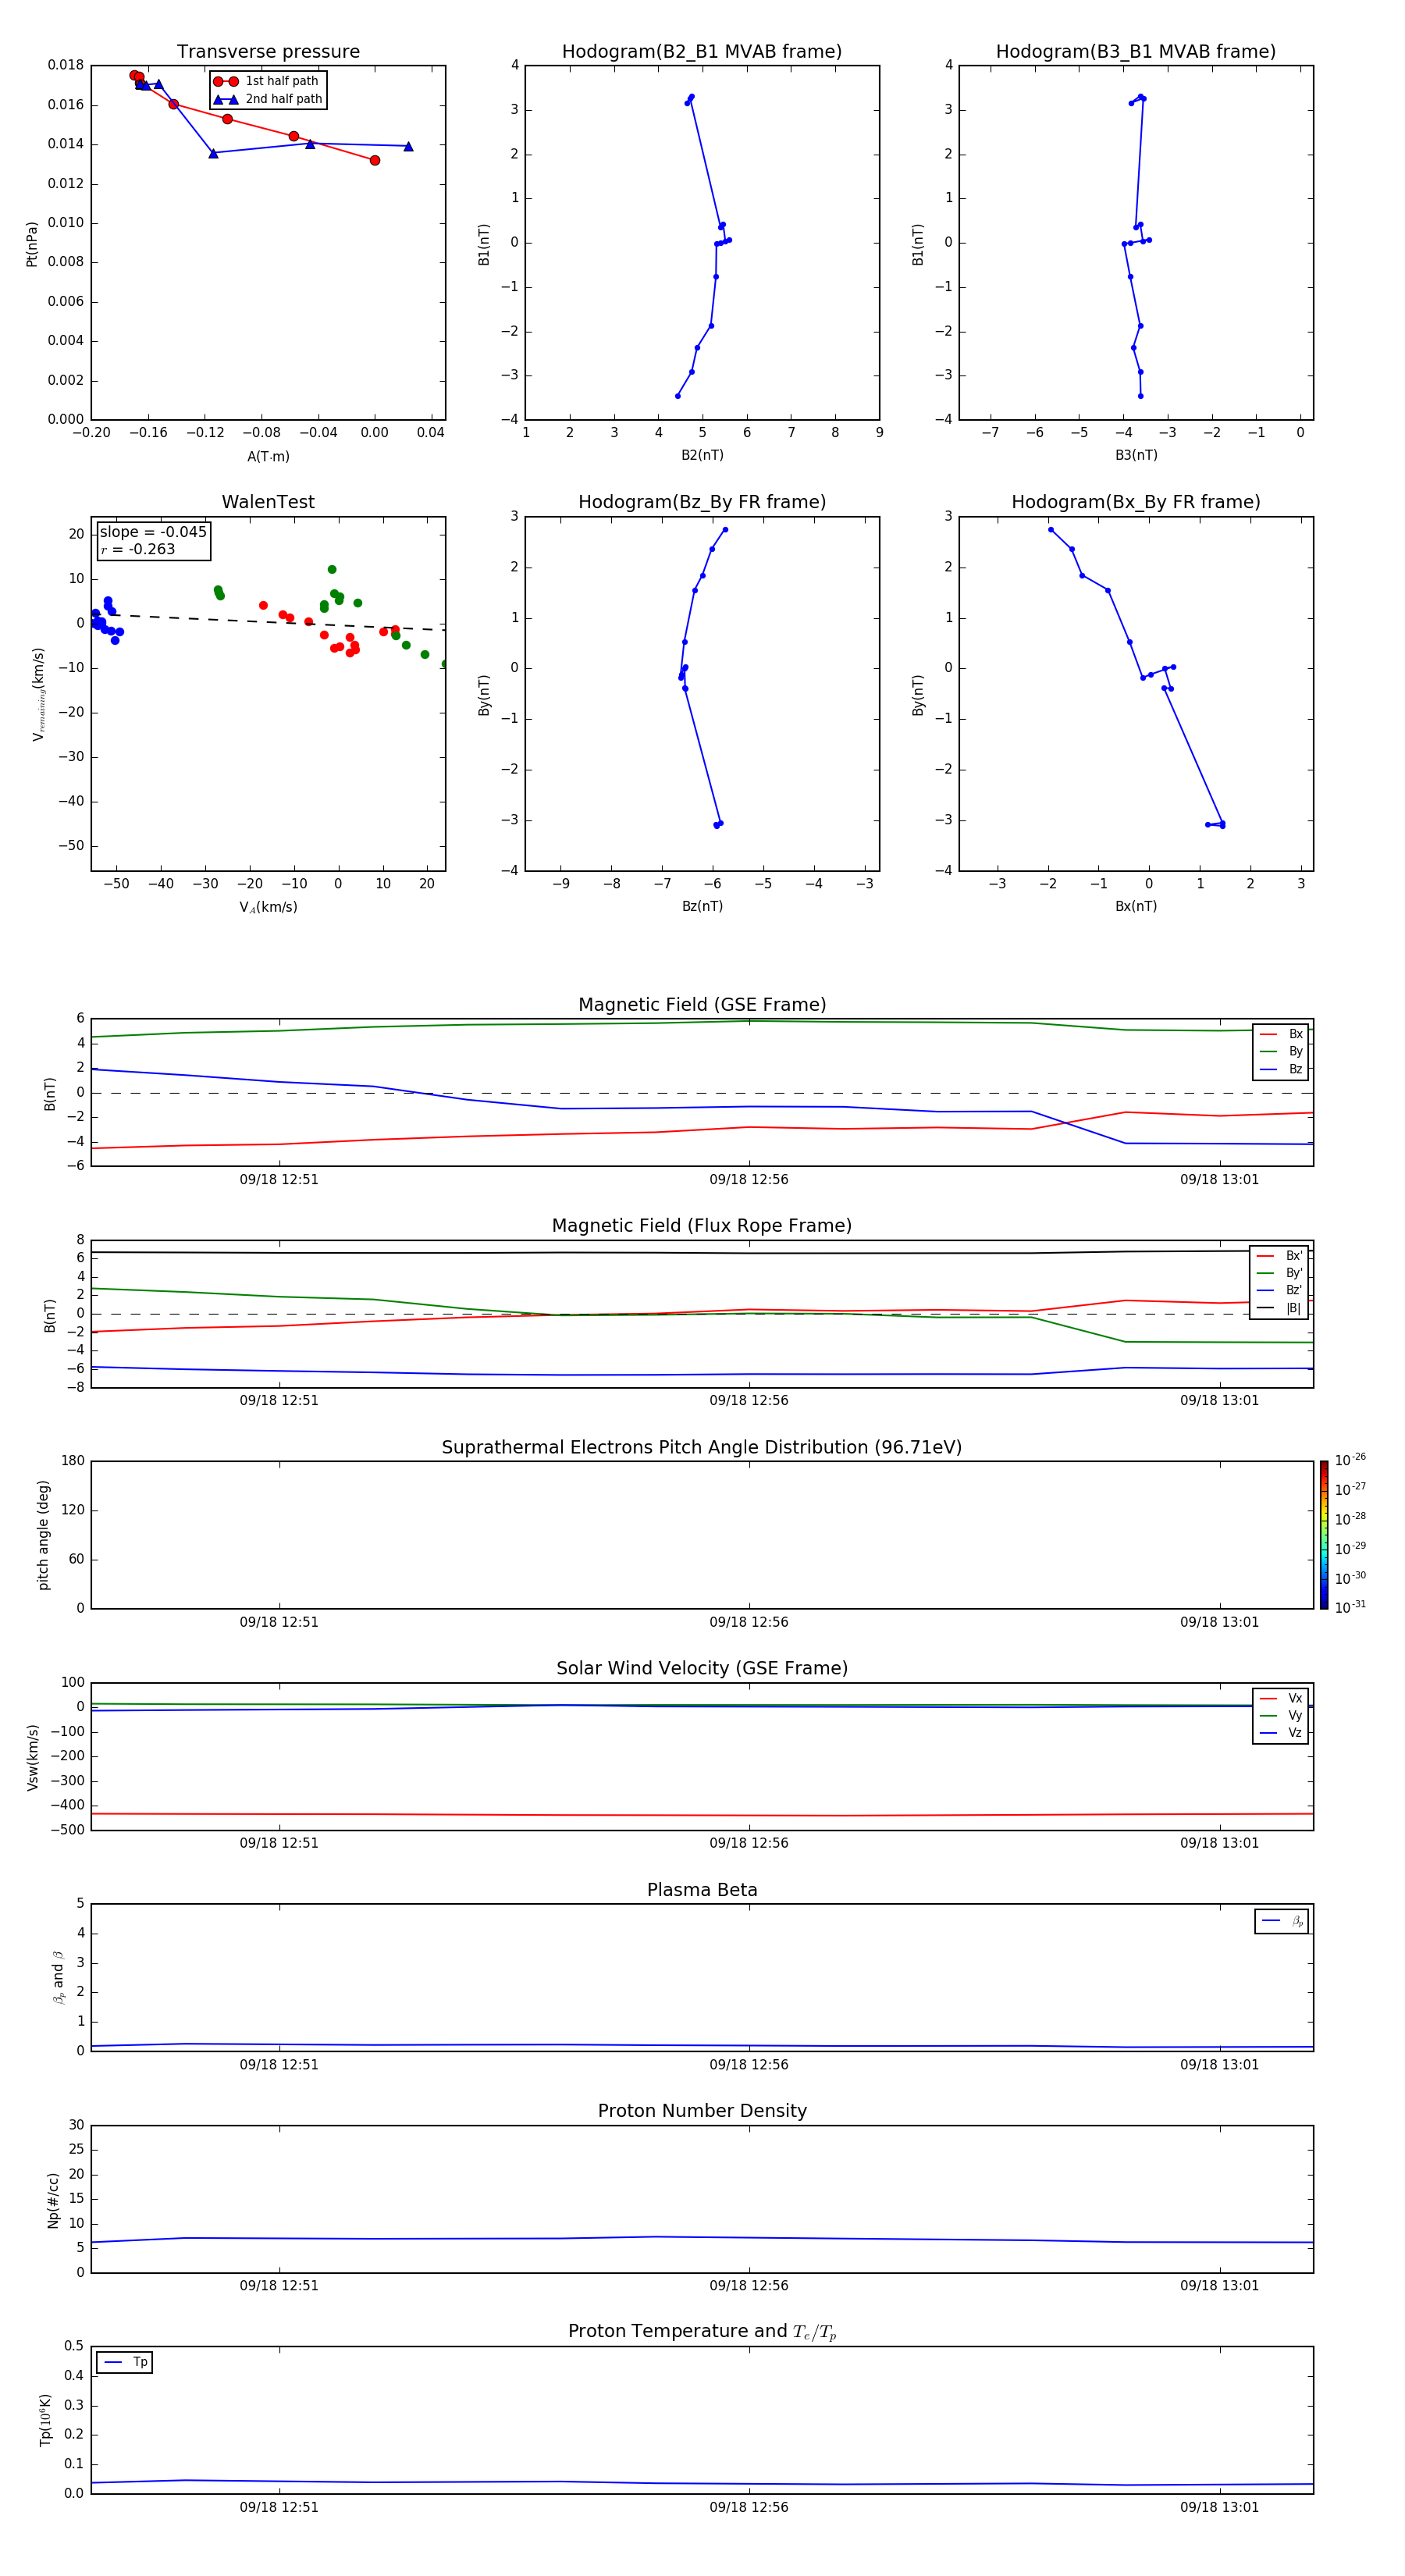Click the 'B2(nT)' x-axis label
The width and height of the screenshot is (1405, 2576).
702,455
